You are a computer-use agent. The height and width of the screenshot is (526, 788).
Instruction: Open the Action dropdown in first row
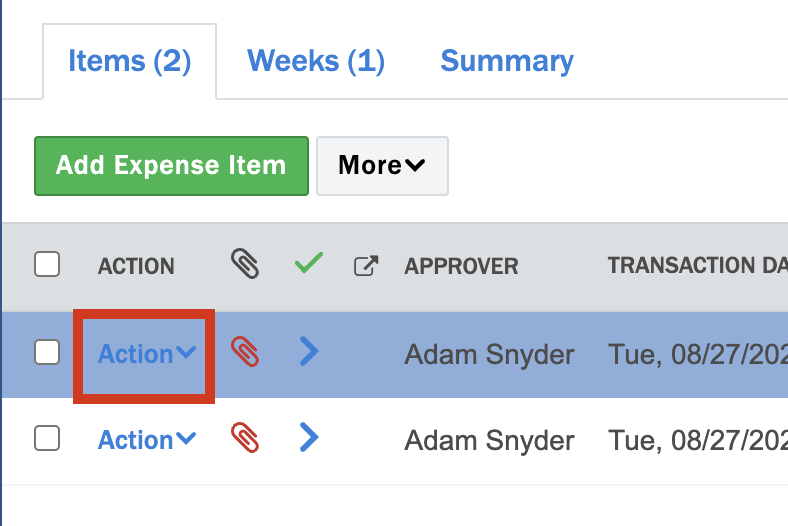(x=146, y=354)
